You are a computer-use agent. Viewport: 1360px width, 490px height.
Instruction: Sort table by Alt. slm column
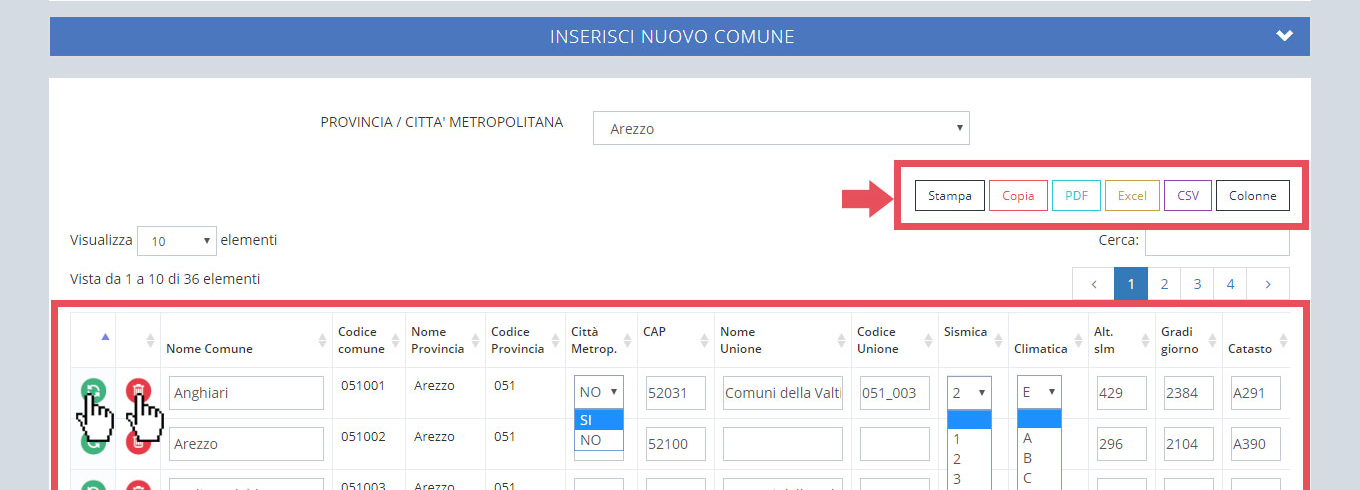tap(1121, 340)
